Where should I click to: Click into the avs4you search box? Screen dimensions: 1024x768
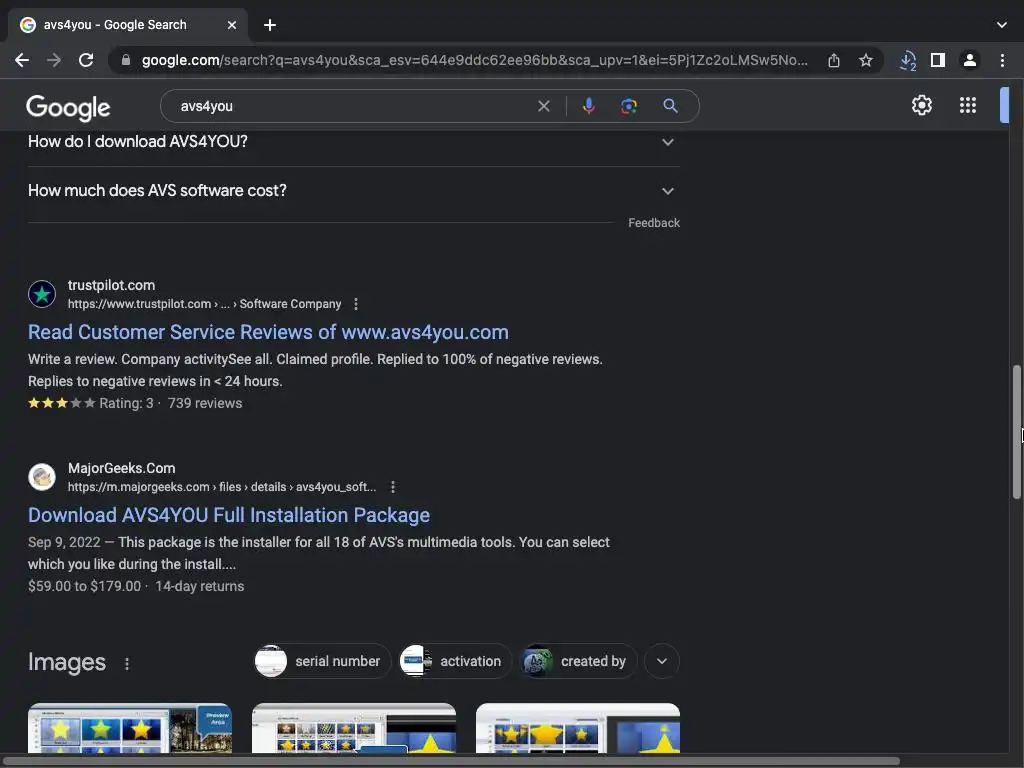tap(353, 106)
